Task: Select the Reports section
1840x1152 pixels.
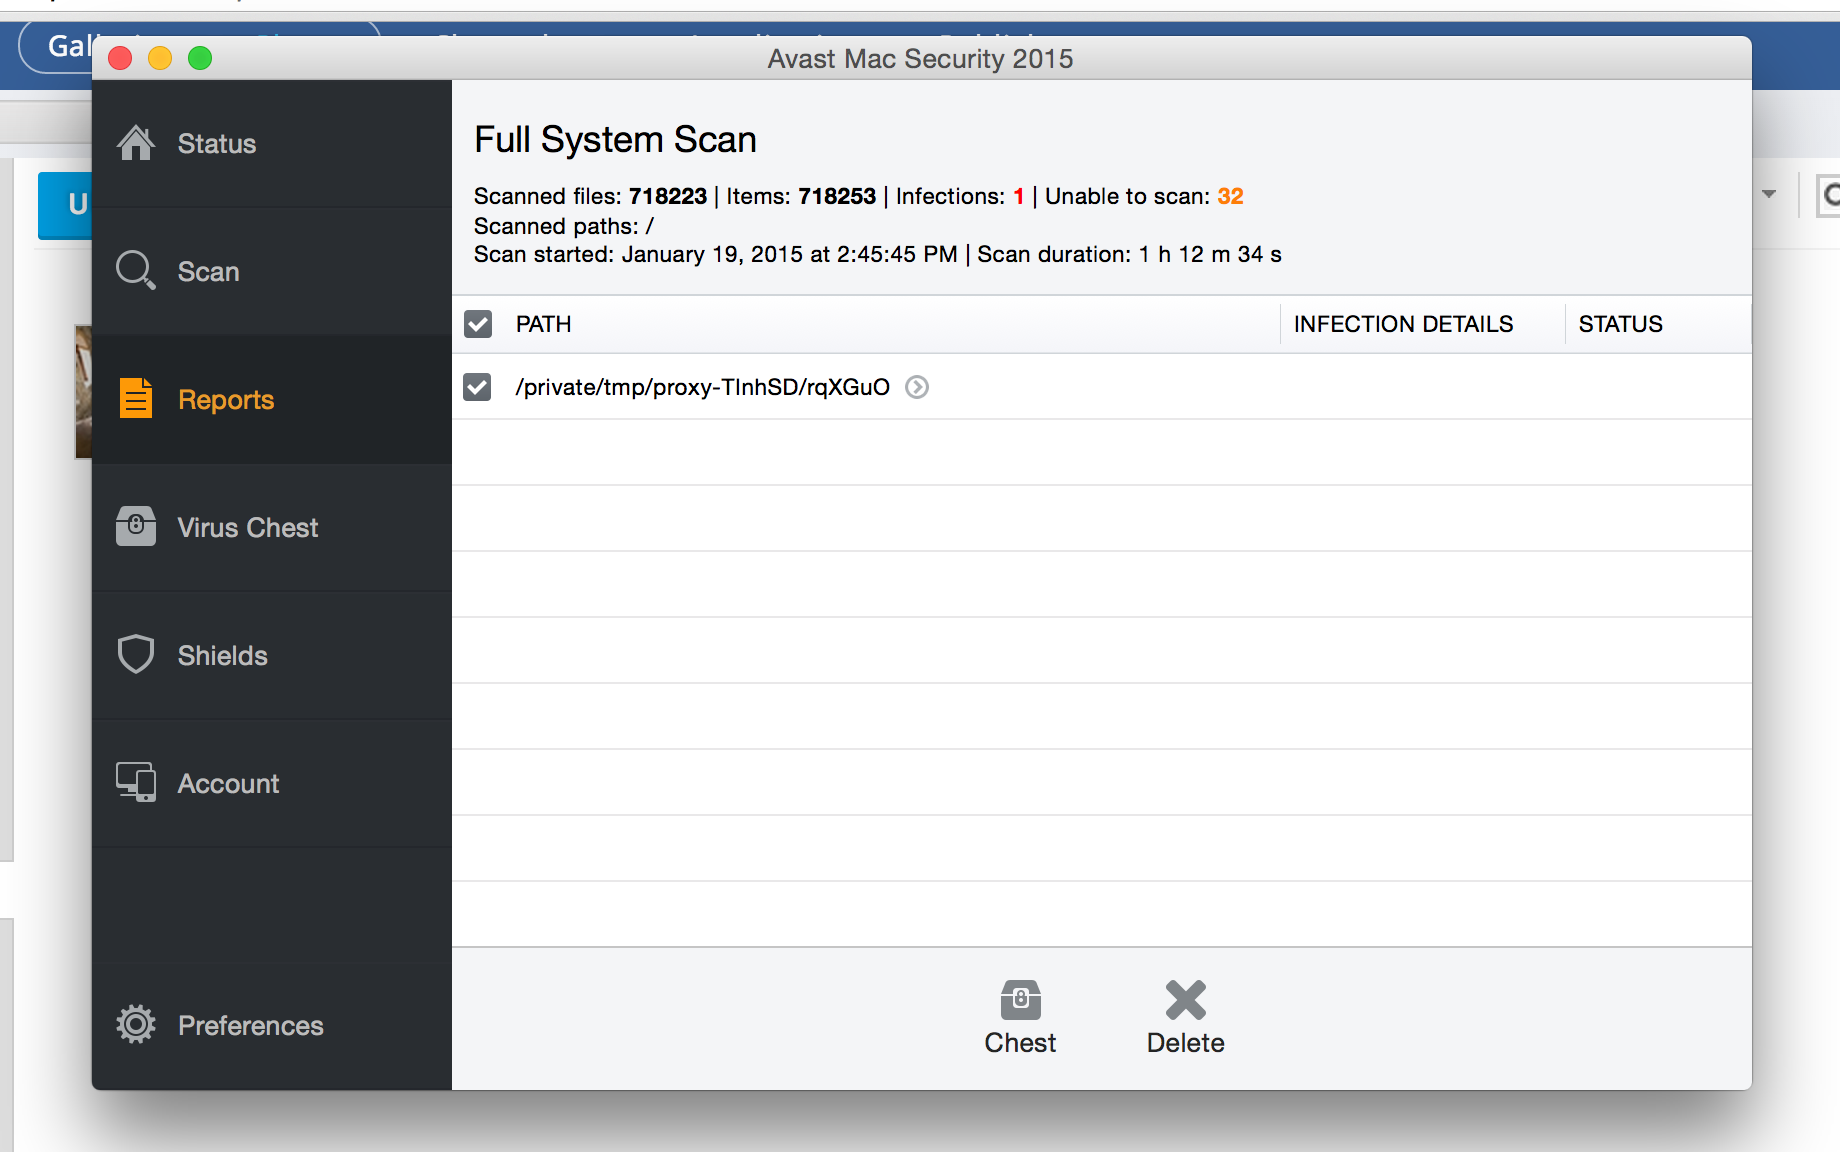Action: (x=272, y=399)
